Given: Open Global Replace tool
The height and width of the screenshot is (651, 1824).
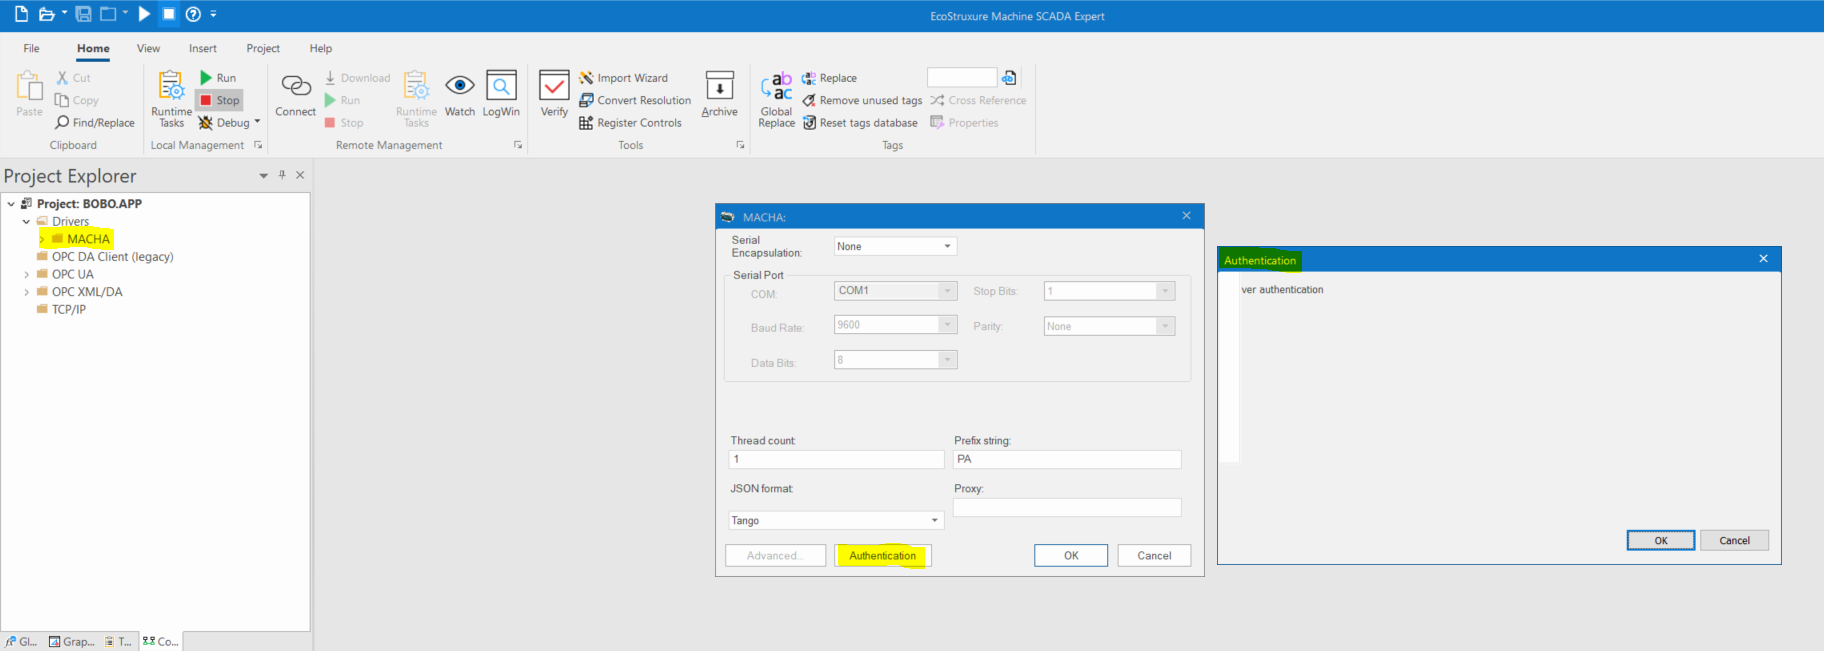Looking at the screenshot, I should (x=776, y=99).
